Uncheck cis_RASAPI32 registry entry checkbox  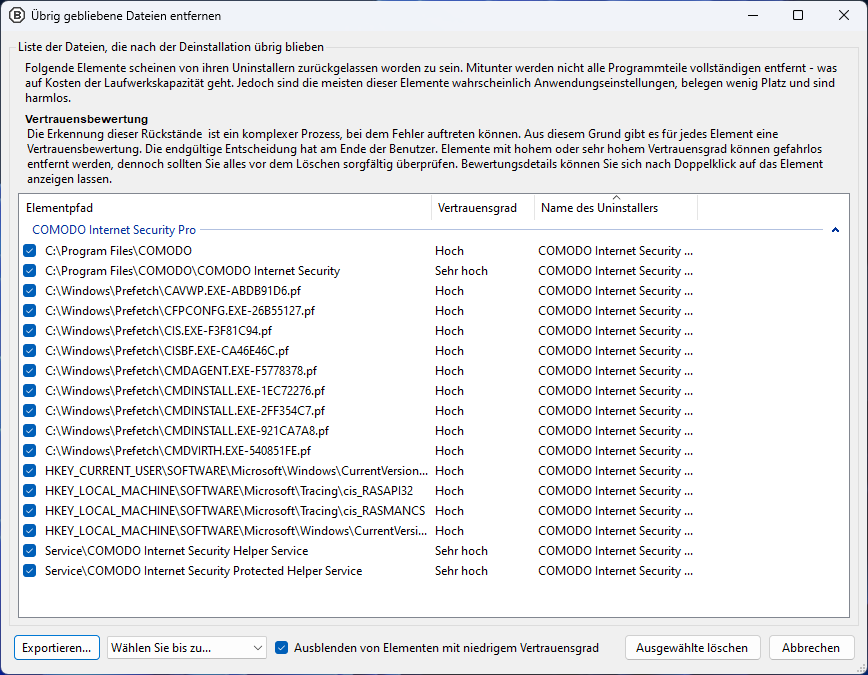30,491
